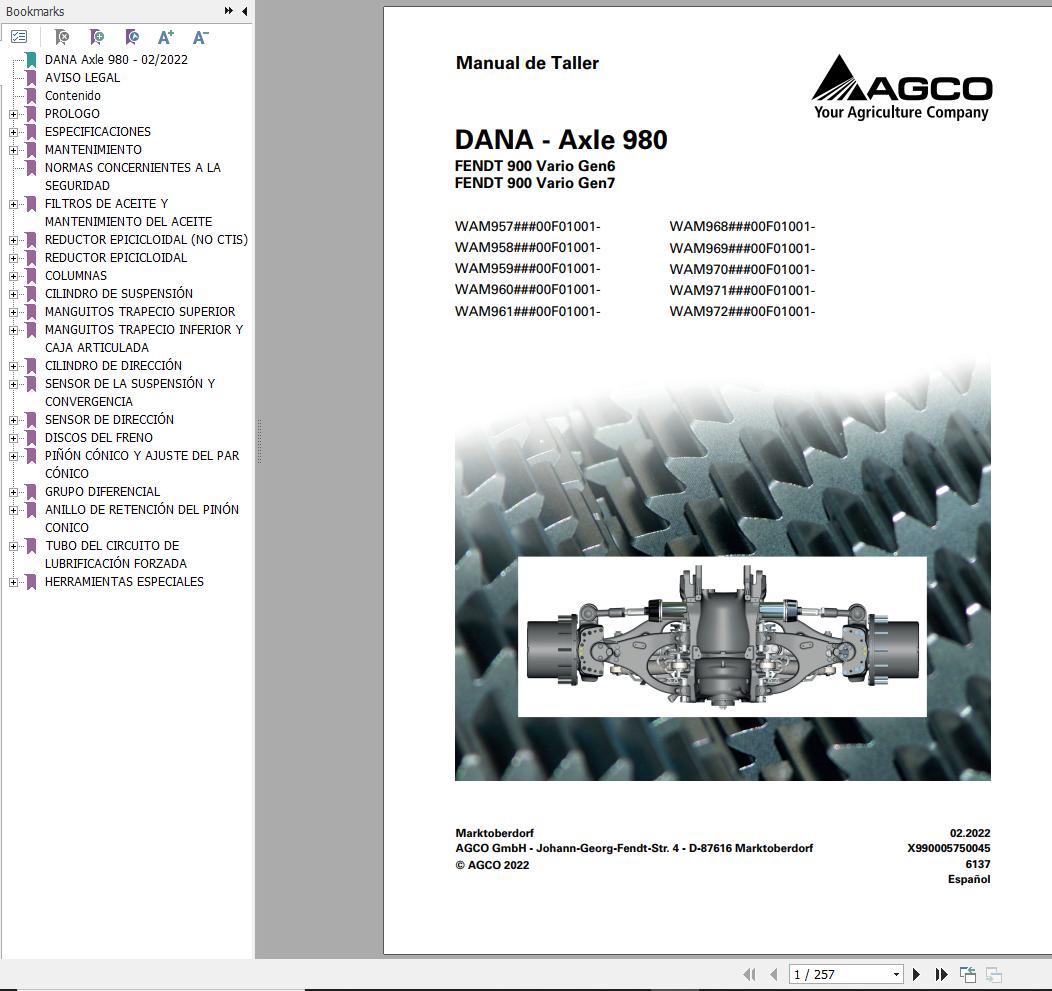Click serial number WAM968###00F01001-

pyautogui.click(x=742, y=227)
